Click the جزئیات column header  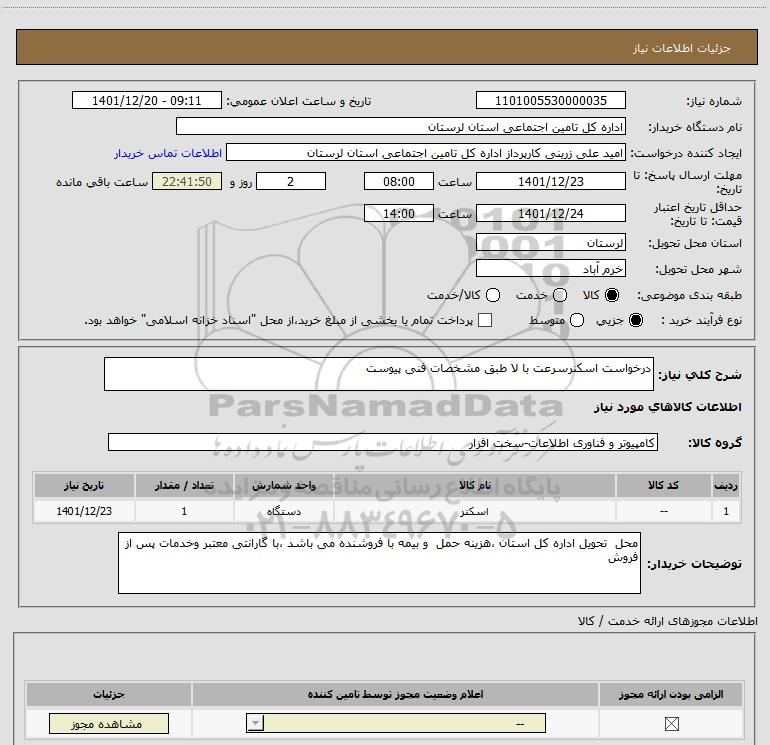(109, 694)
